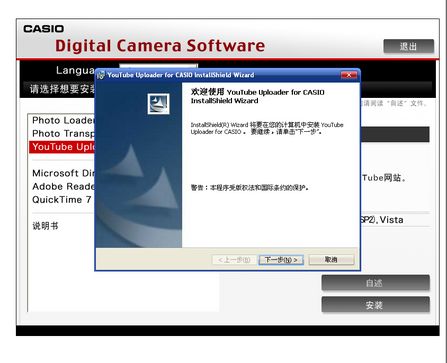
Task: Click the 警告 copyright warning text
Action: point(249,188)
